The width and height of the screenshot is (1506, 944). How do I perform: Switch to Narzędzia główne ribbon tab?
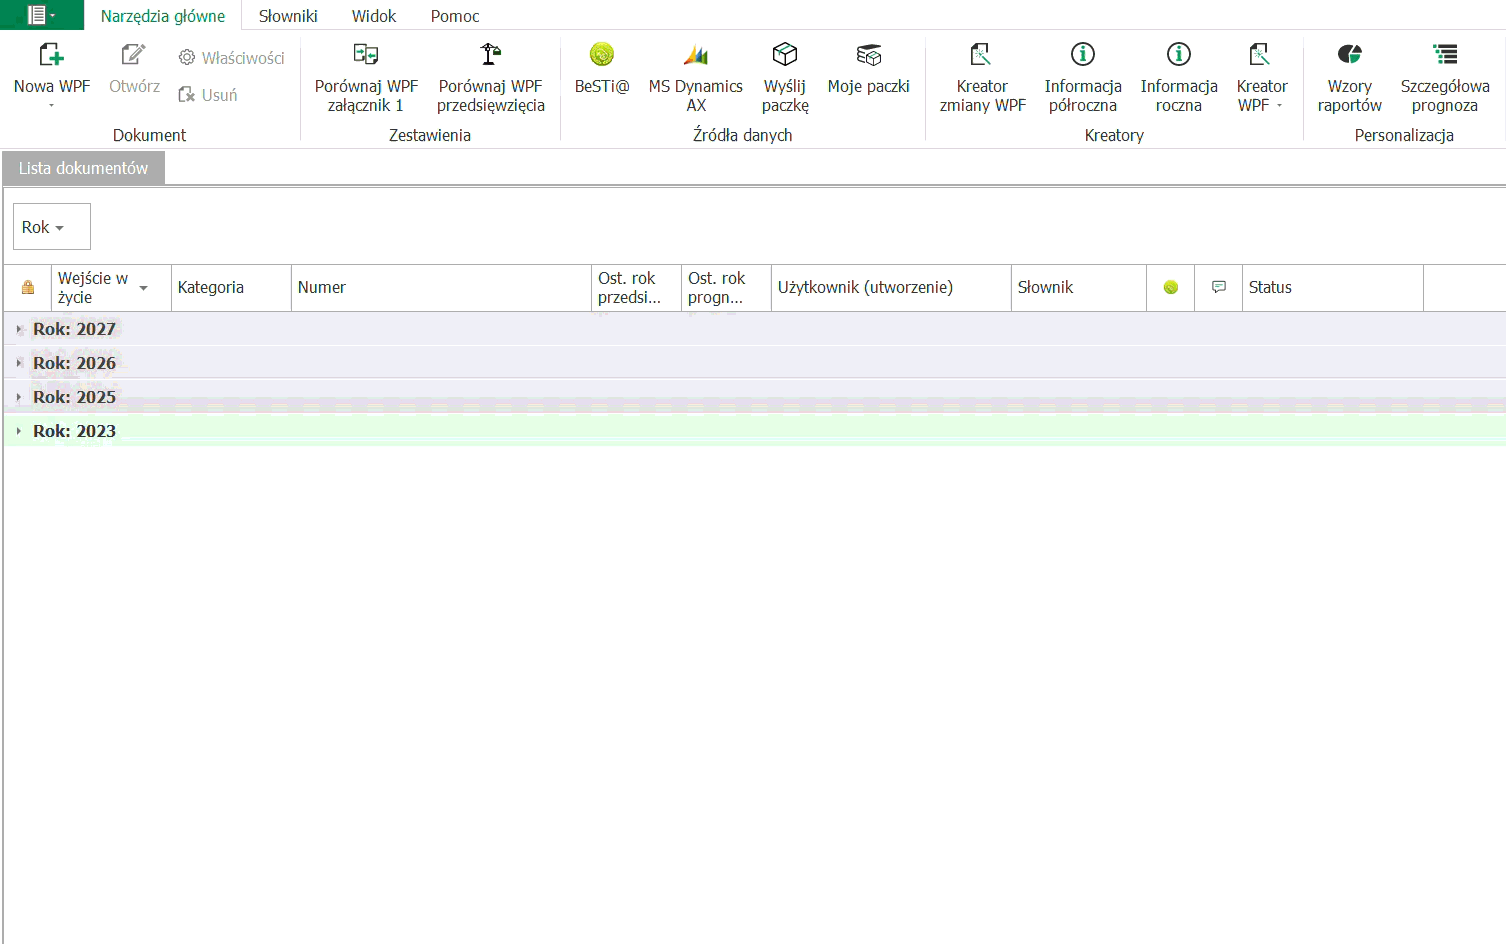coord(163,16)
